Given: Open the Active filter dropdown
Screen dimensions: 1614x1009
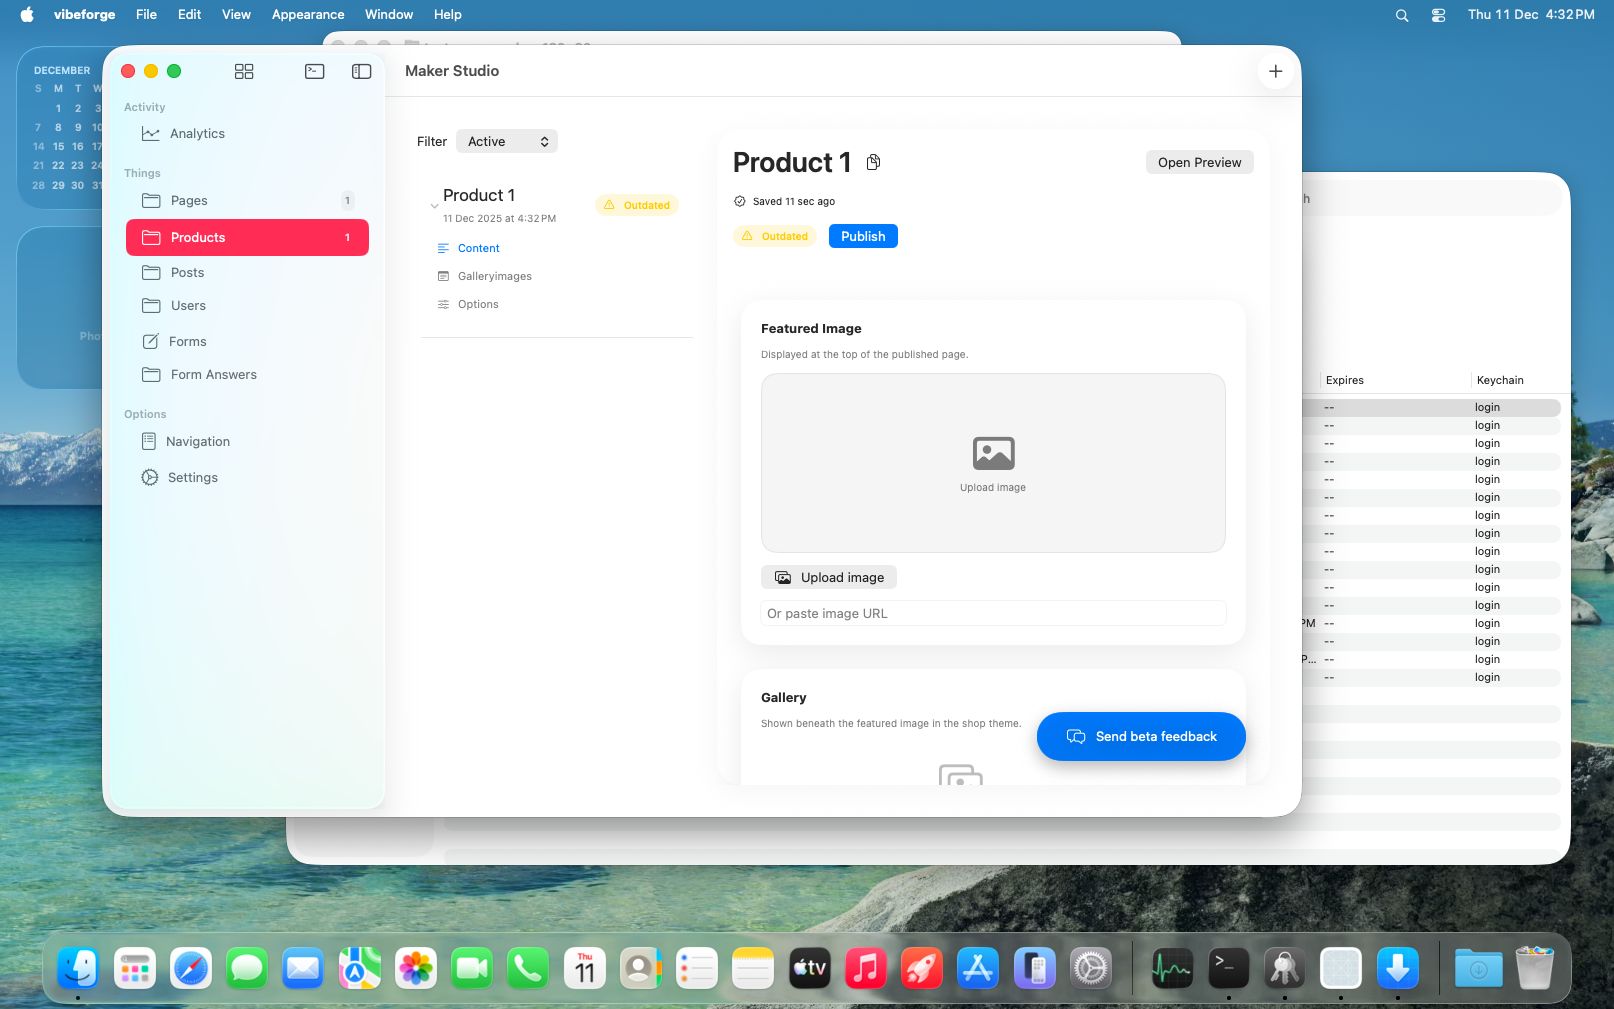Looking at the screenshot, I should (507, 142).
